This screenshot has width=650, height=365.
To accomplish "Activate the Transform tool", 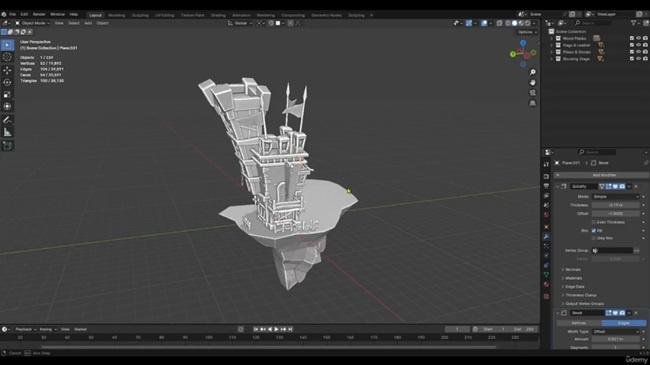I will coord(7,107).
